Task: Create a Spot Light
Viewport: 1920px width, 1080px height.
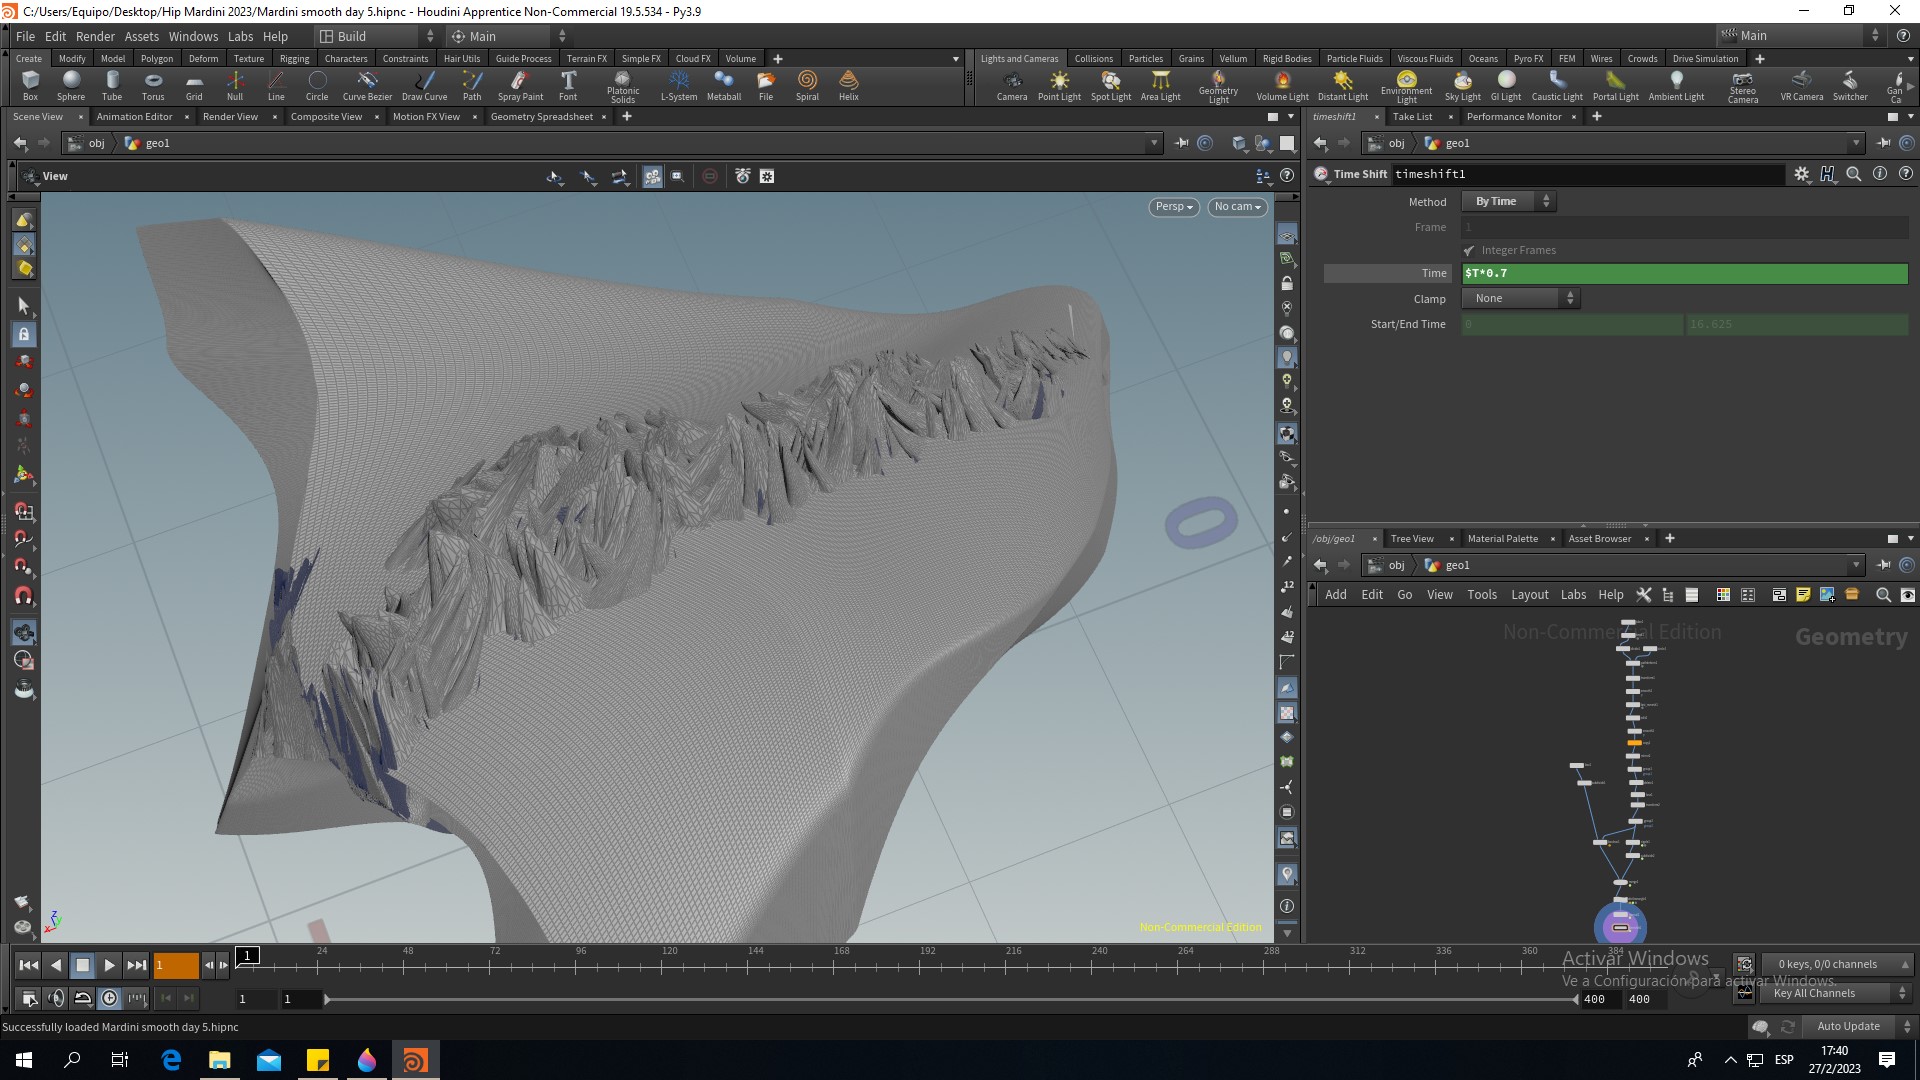Action: [1111, 85]
